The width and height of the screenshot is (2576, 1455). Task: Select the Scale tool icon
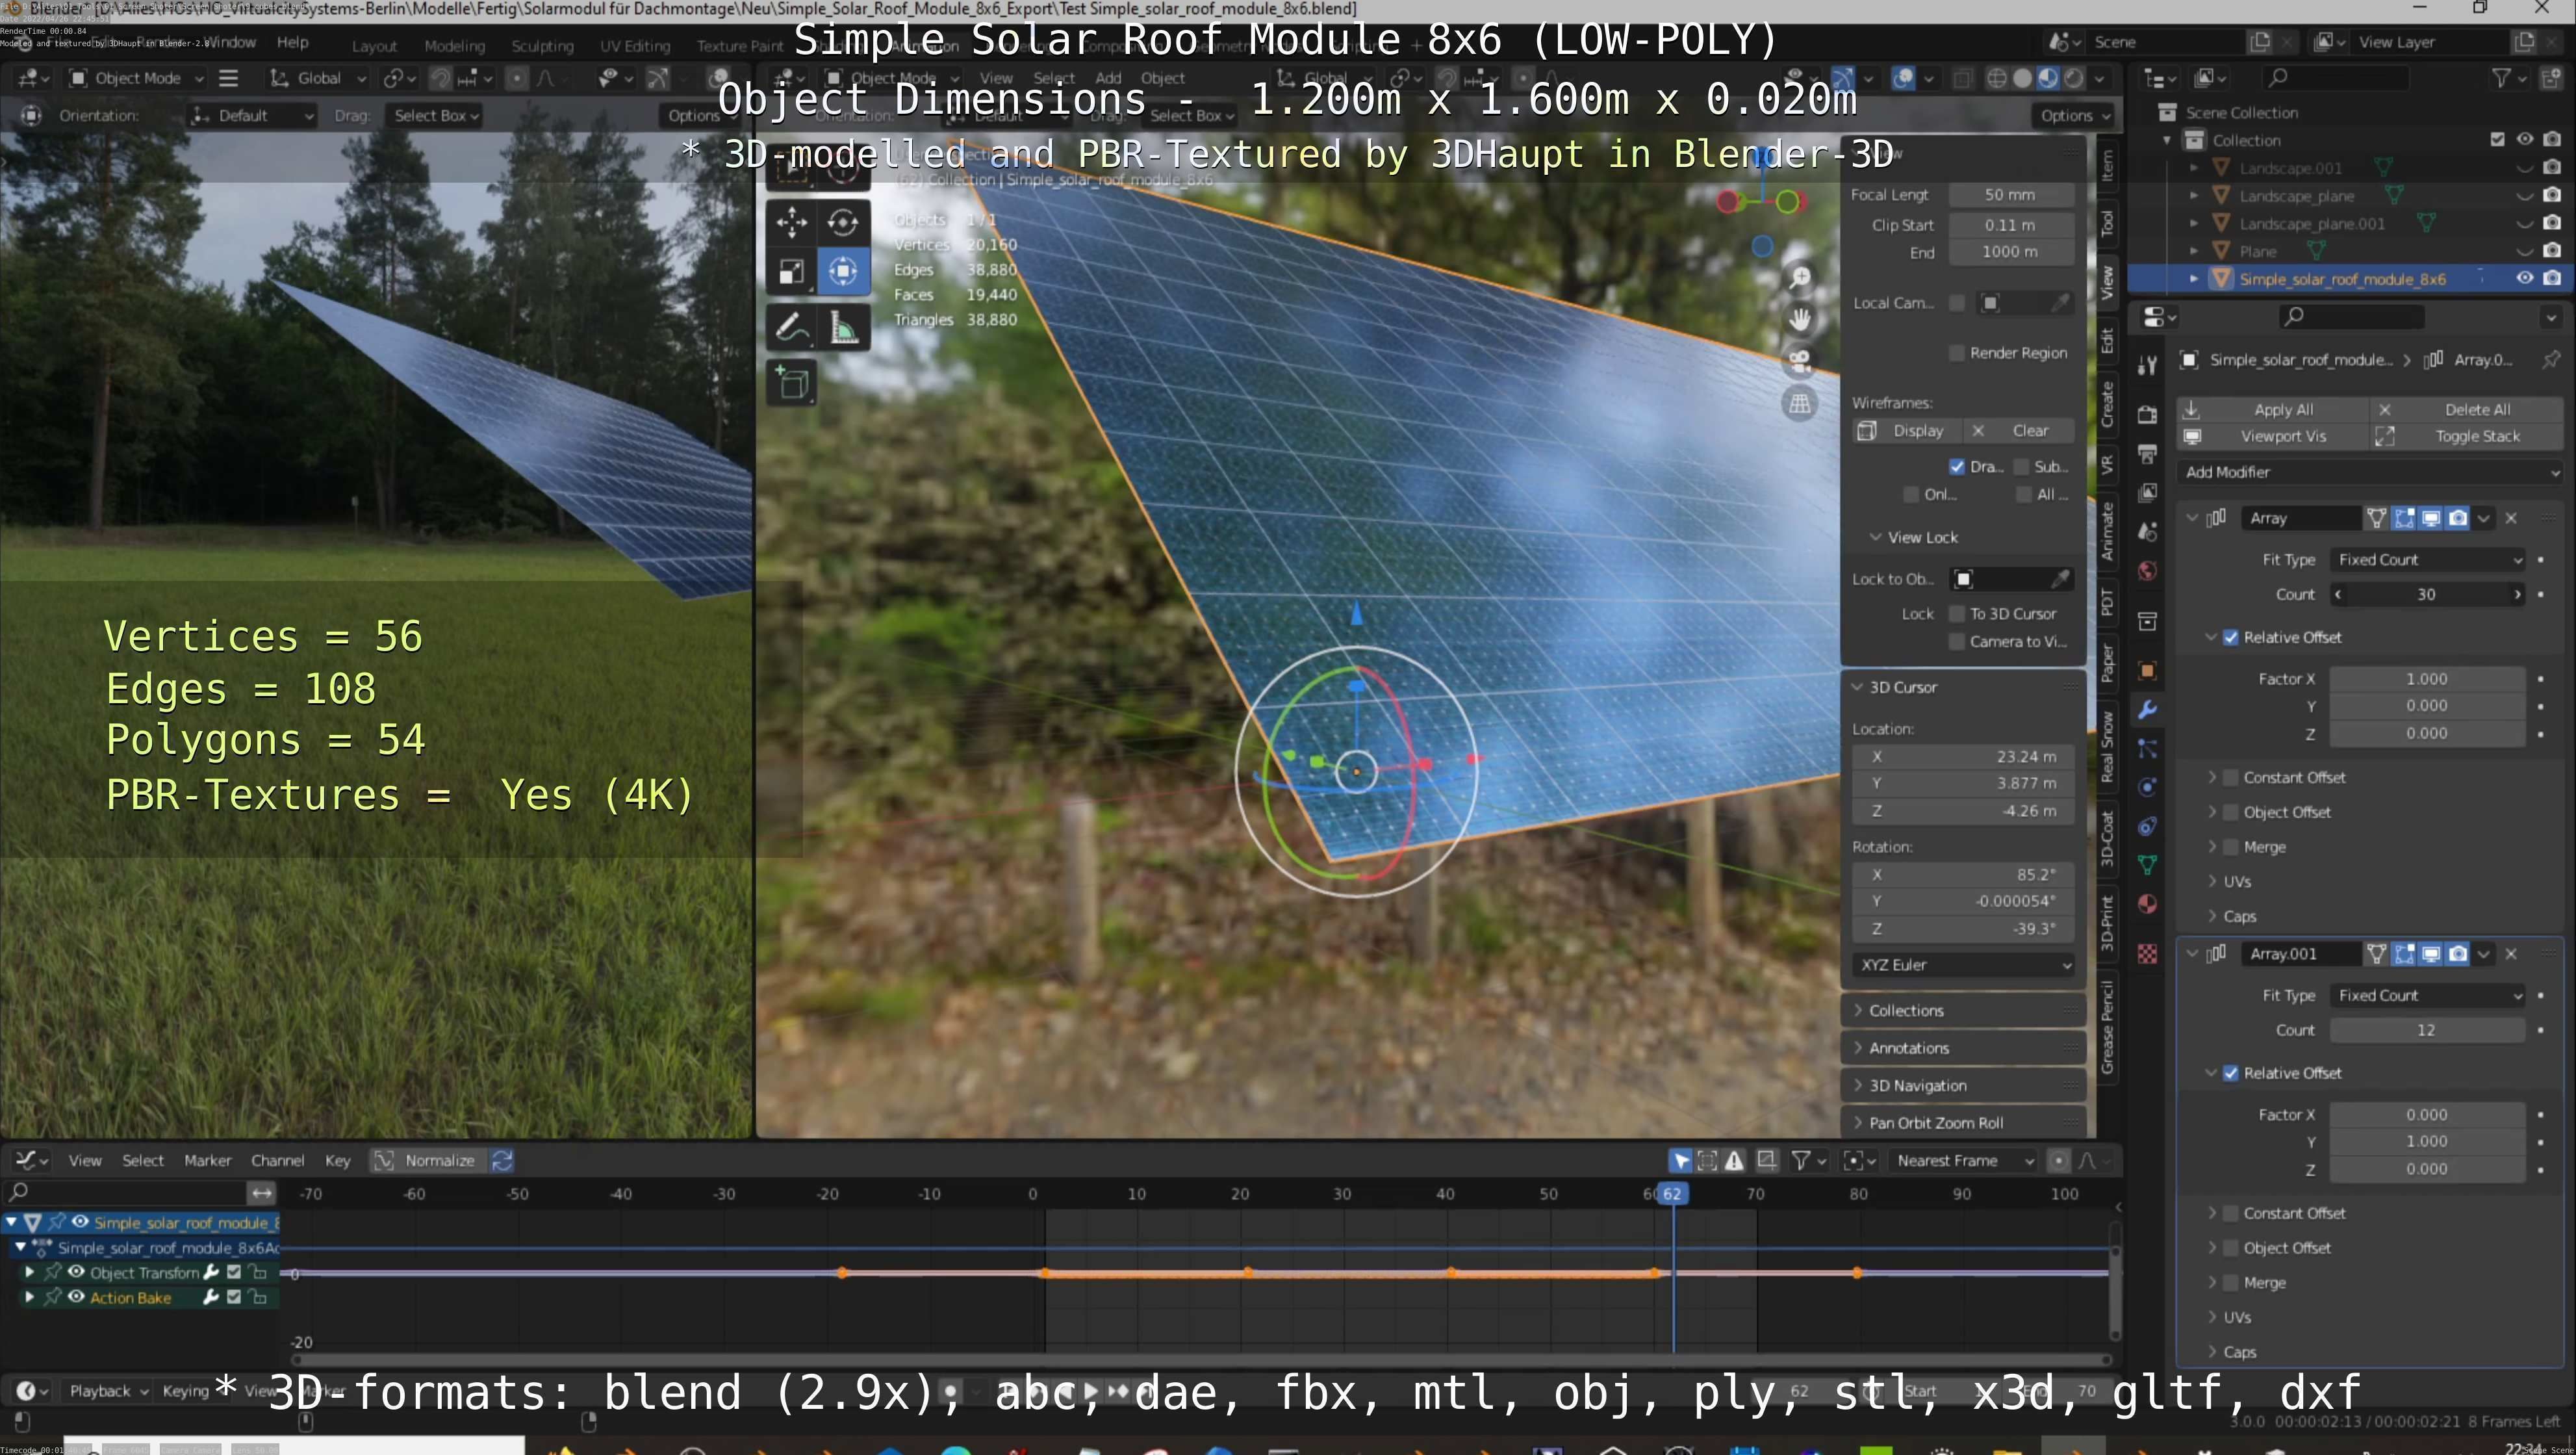(x=791, y=271)
